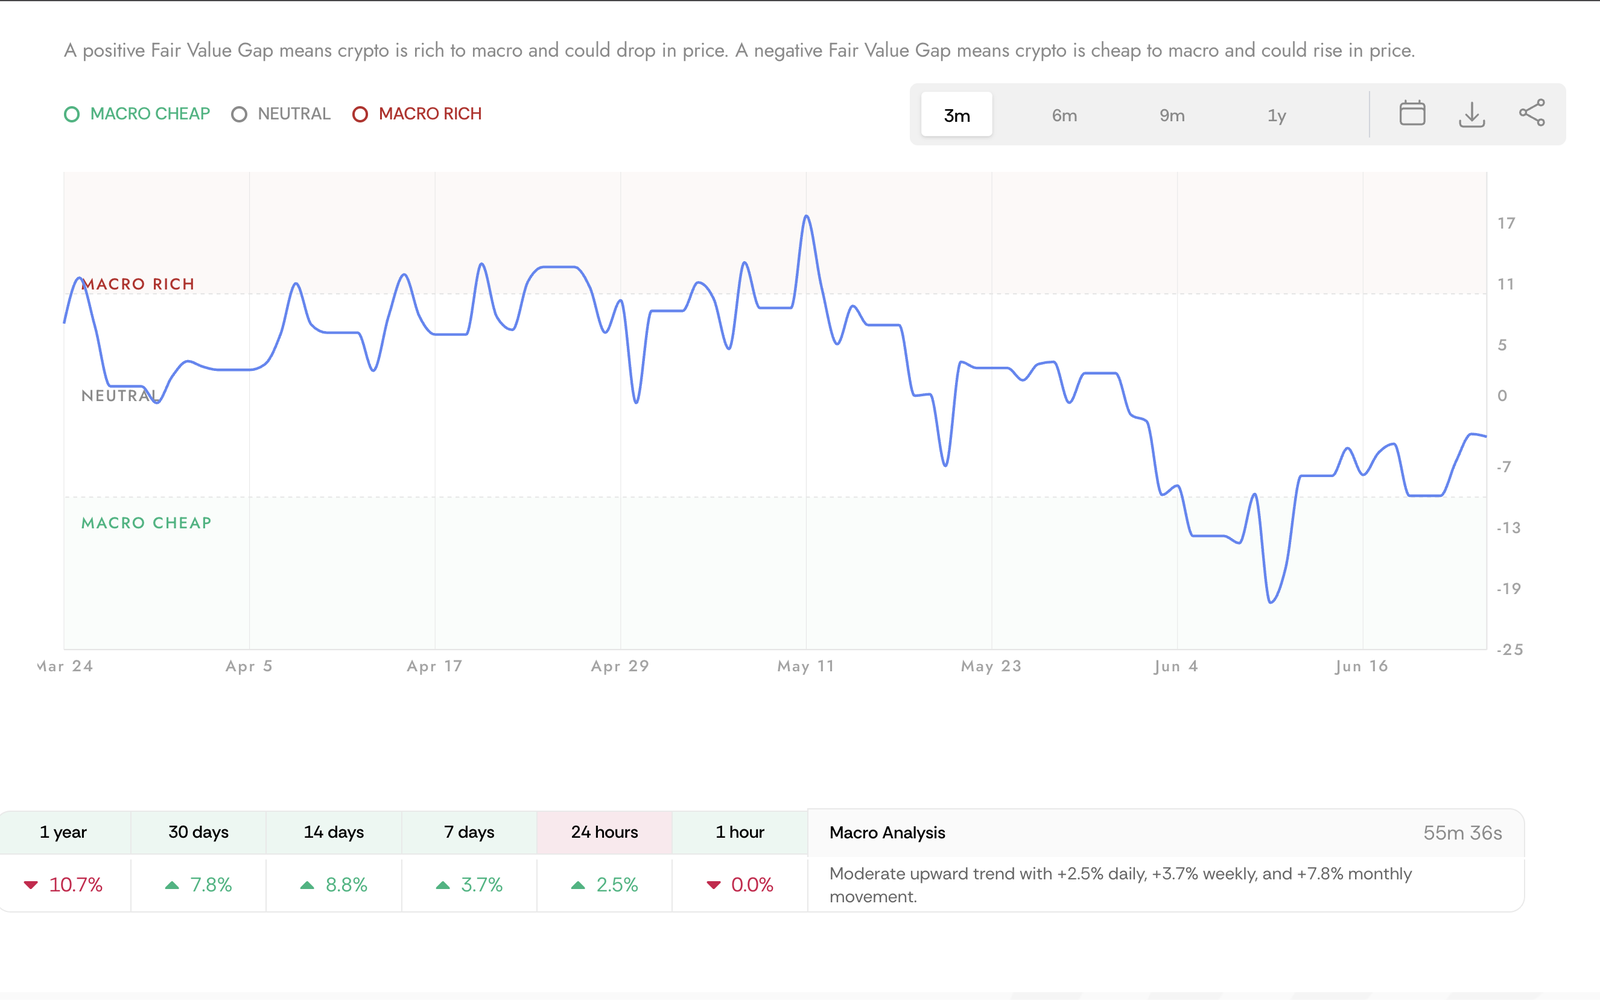Click the Macro Analysis summary text
Screen dimensions: 1600x1000
coord(1120,885)
